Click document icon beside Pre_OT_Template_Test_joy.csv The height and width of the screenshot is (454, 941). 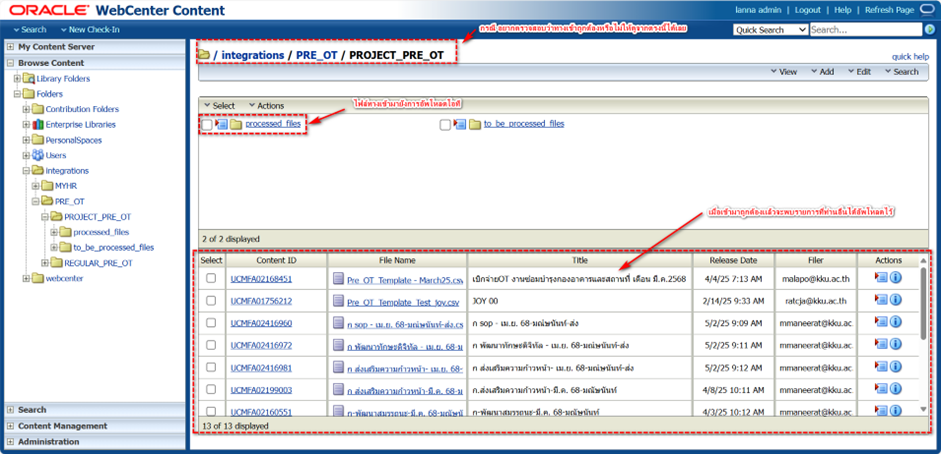(338, 301)
